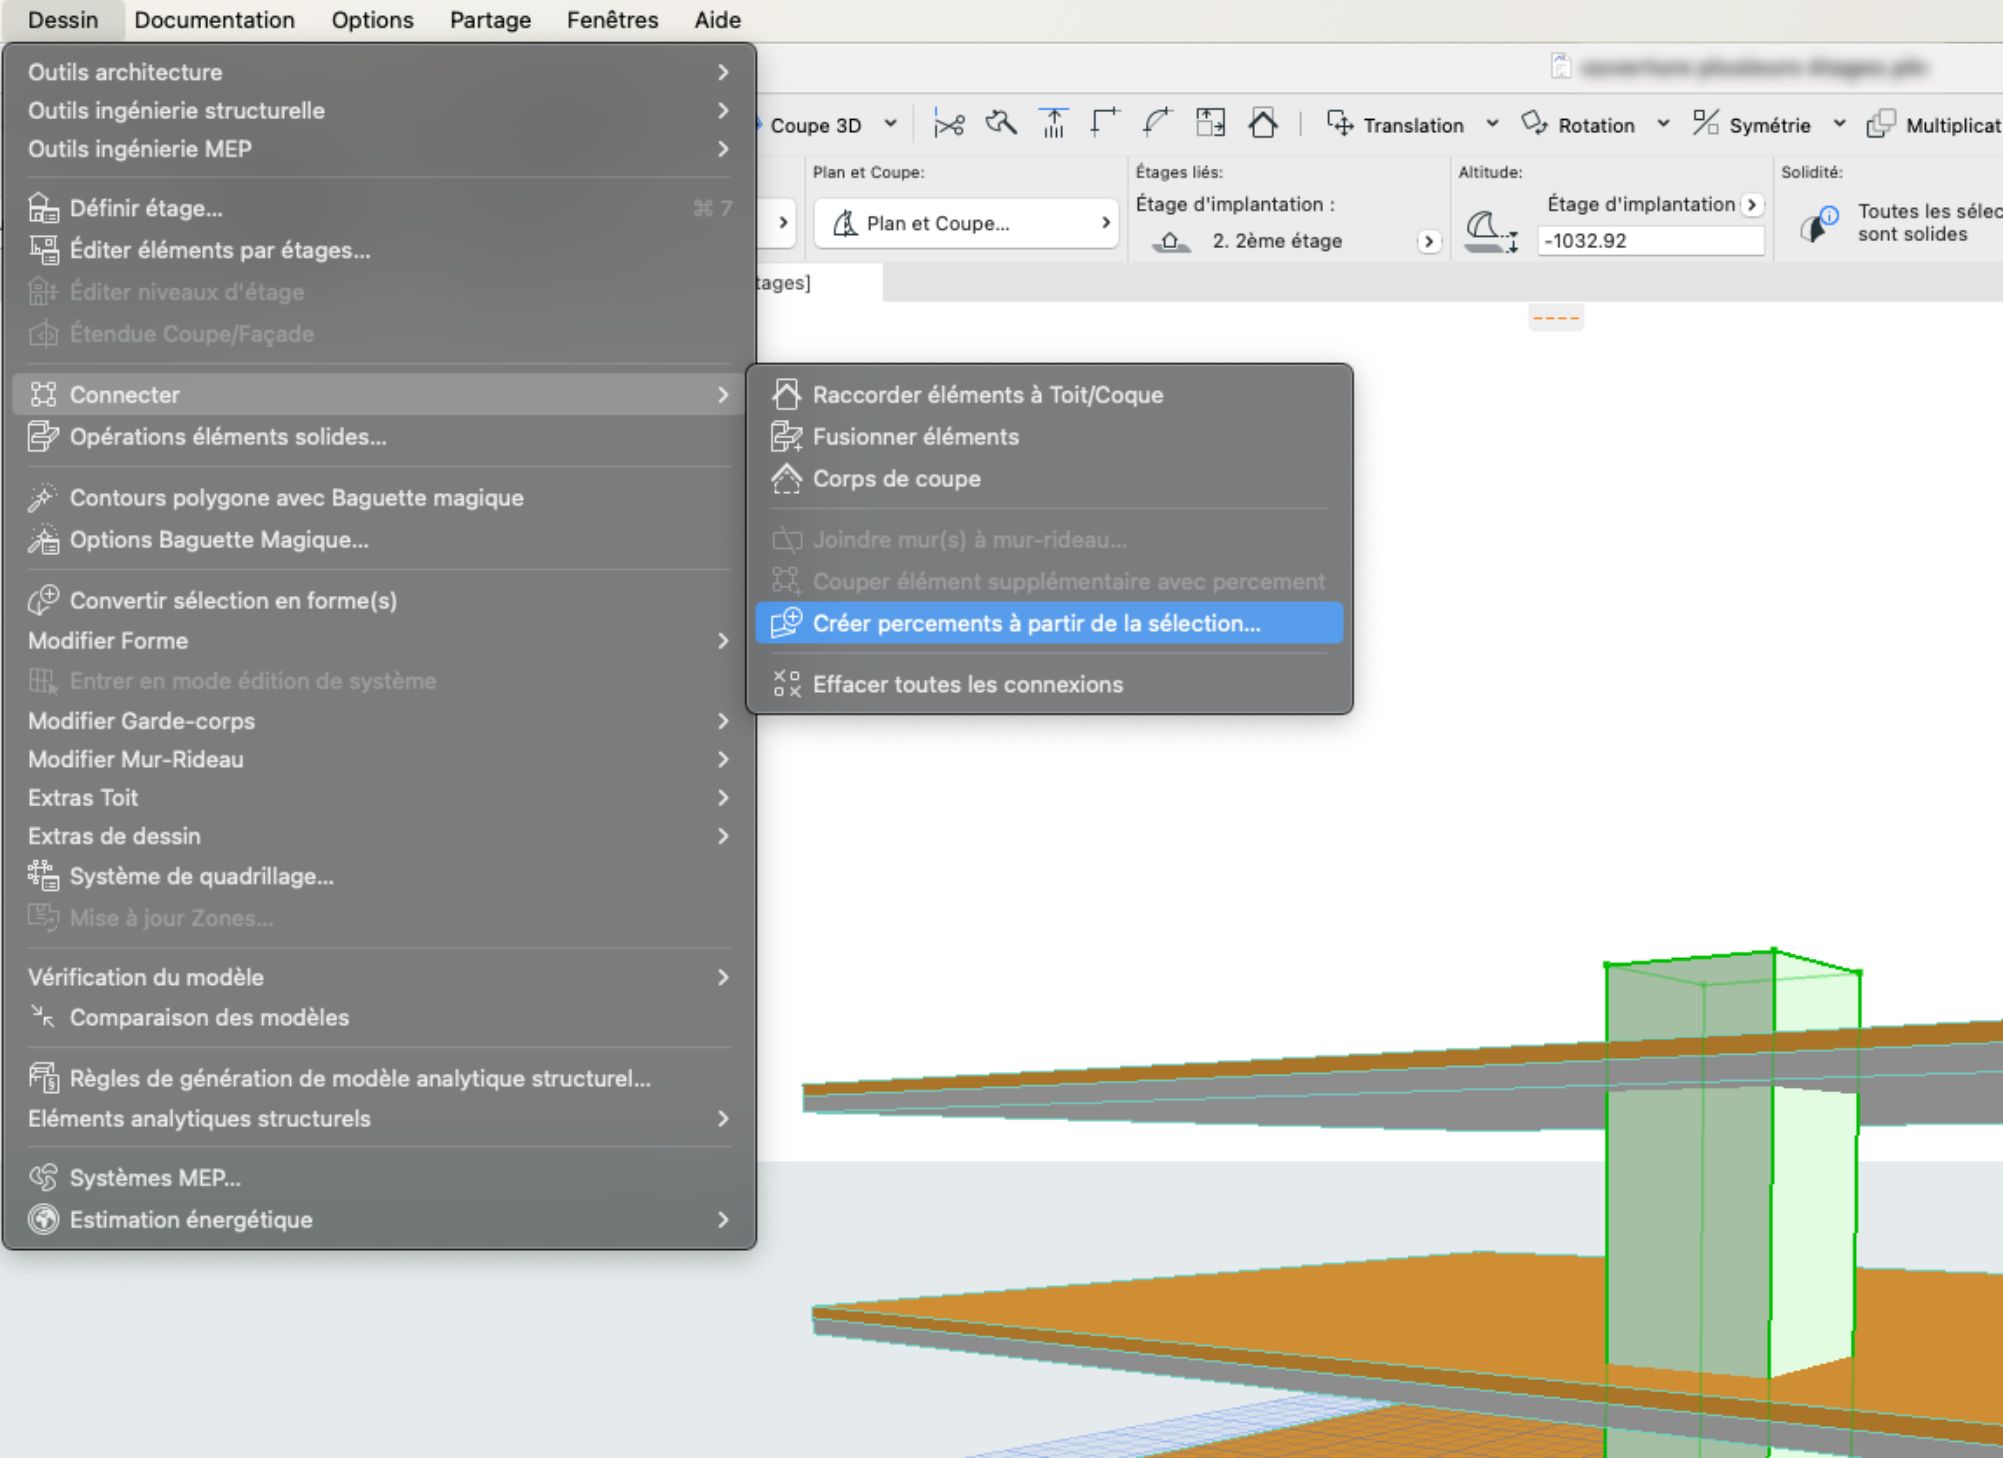
Task: Expand the Translation dropdown arrow
Action: (x=1492, y=124)
